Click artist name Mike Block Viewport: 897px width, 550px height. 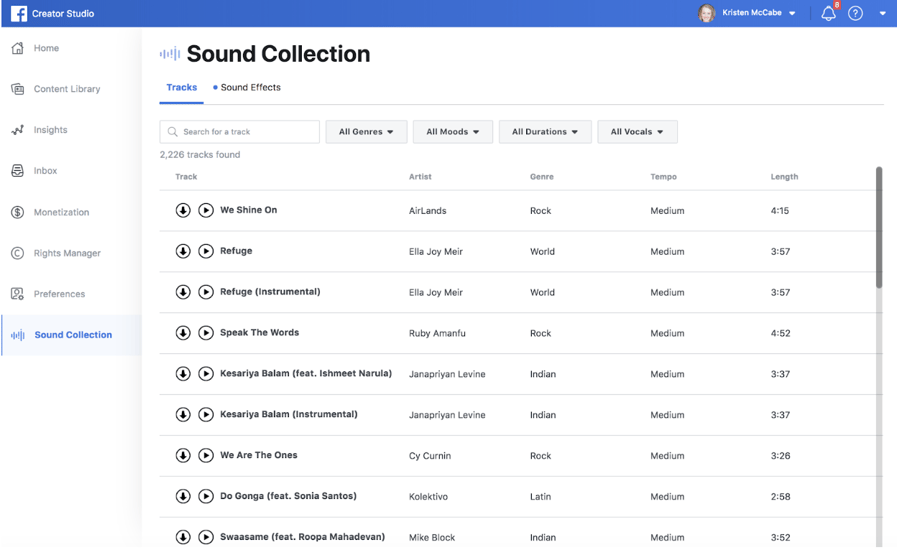coord(432,537)
